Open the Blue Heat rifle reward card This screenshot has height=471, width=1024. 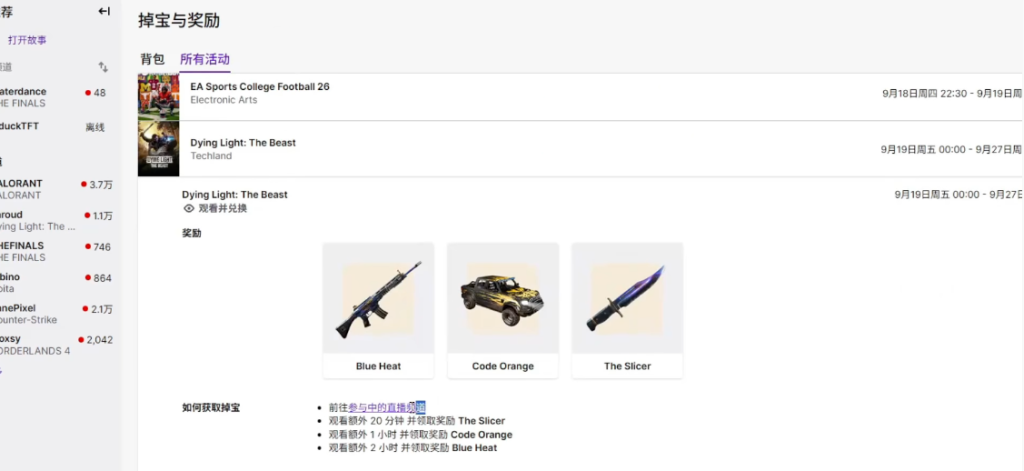click(378, 310)
